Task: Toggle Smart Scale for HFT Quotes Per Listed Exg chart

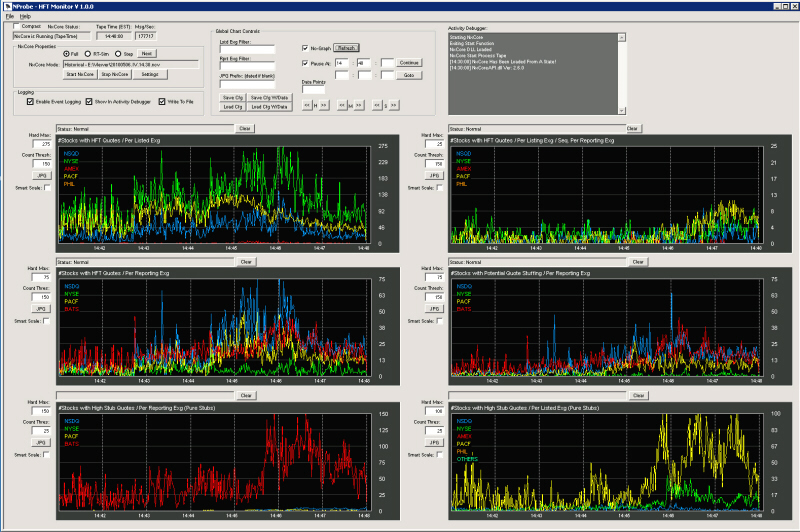Action: pyautogui.click(x=47, y=188)
